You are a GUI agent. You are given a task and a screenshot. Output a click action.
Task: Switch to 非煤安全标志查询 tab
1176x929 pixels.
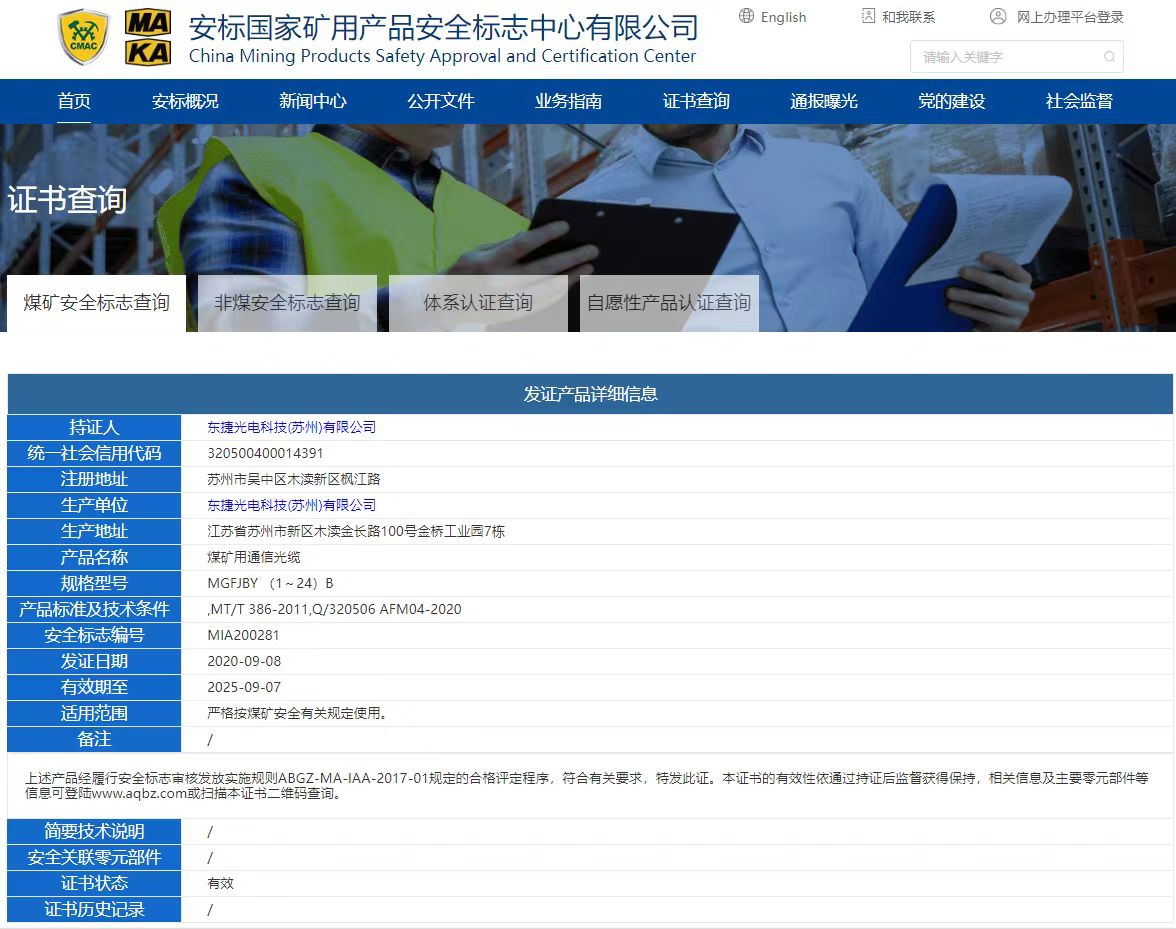[x=287, y=303]
